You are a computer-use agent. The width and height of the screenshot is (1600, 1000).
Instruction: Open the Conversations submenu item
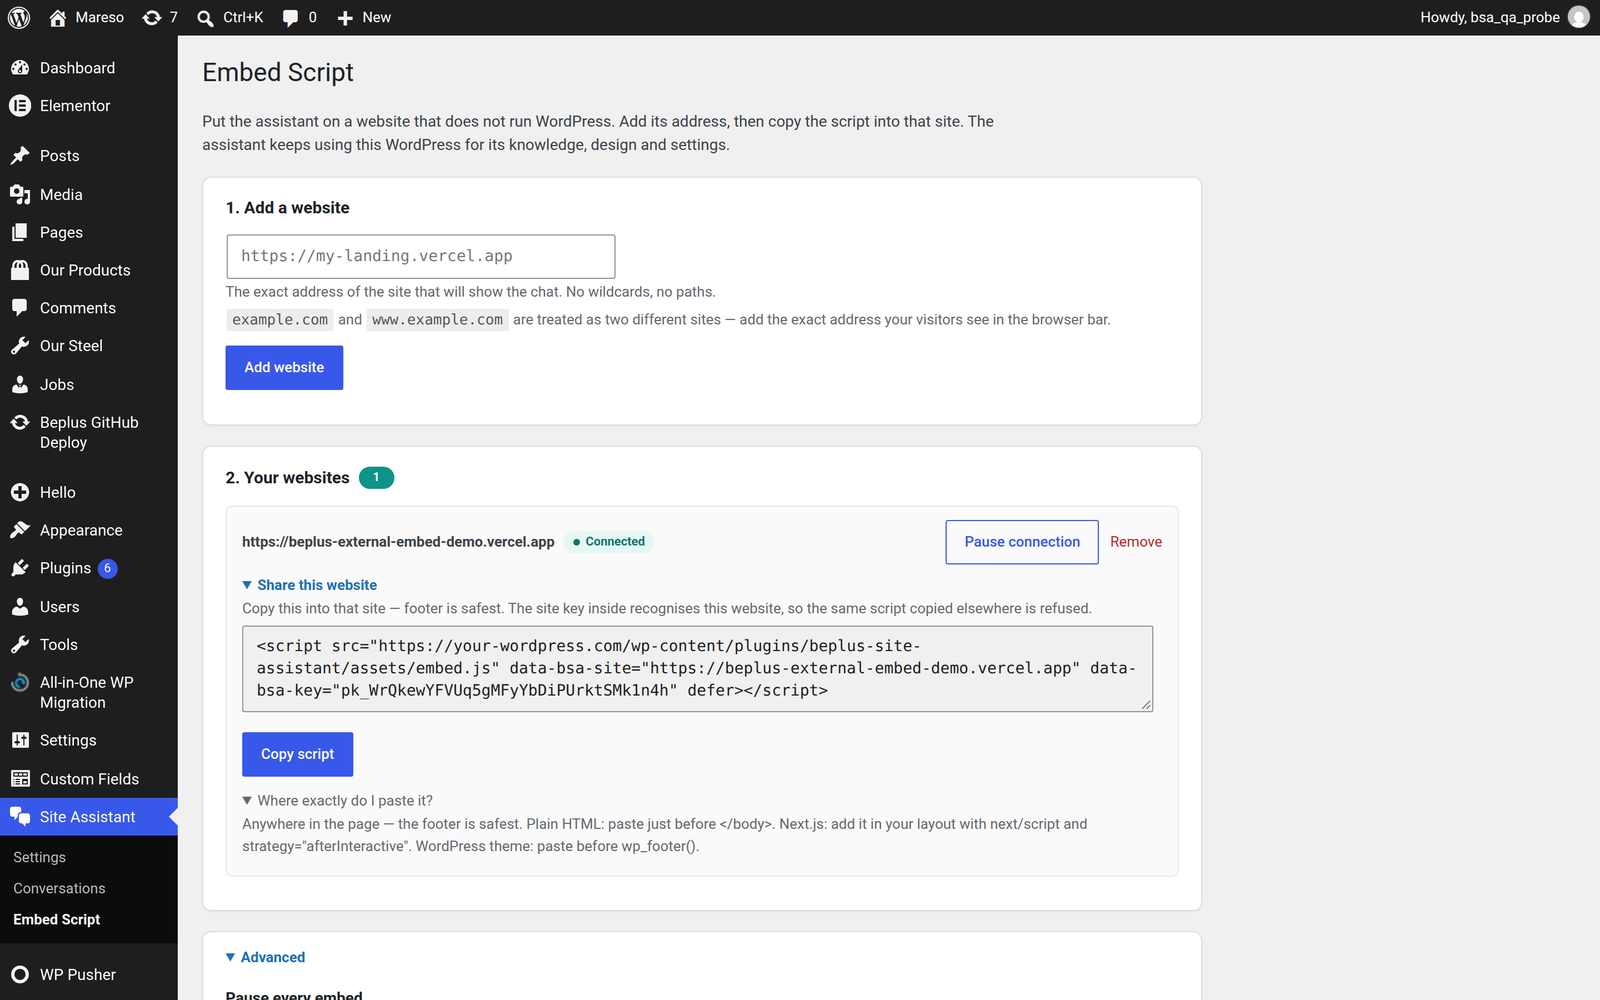[59, 889]
